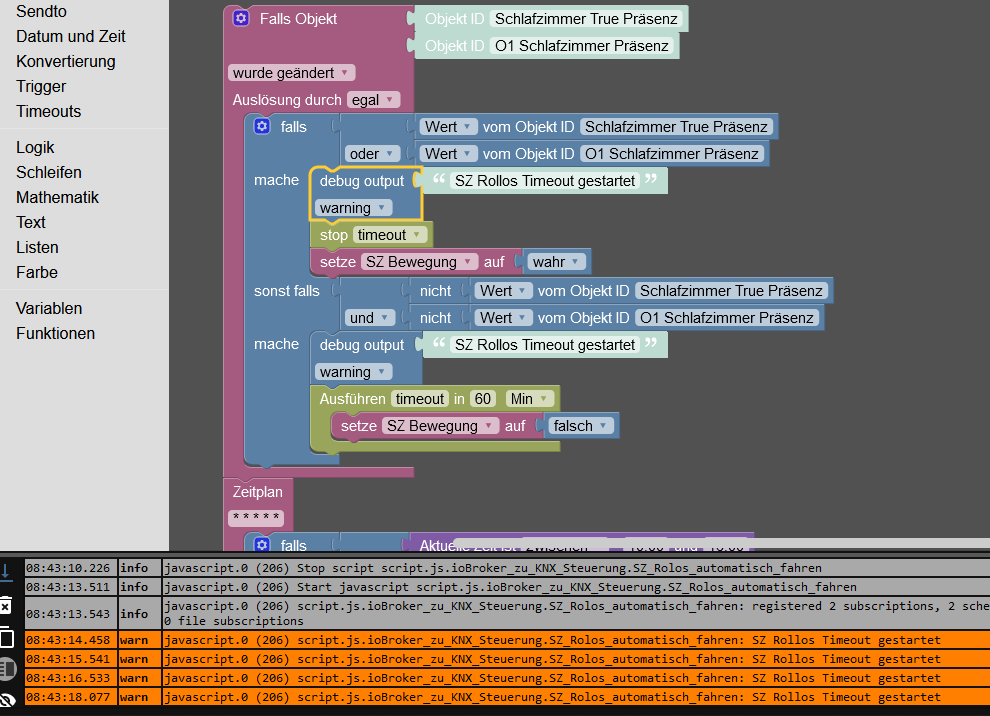Screen dimensions: 990x716
Task: Select the 'nicht' block on sonst falls row
Action: (x=436, y=290)
